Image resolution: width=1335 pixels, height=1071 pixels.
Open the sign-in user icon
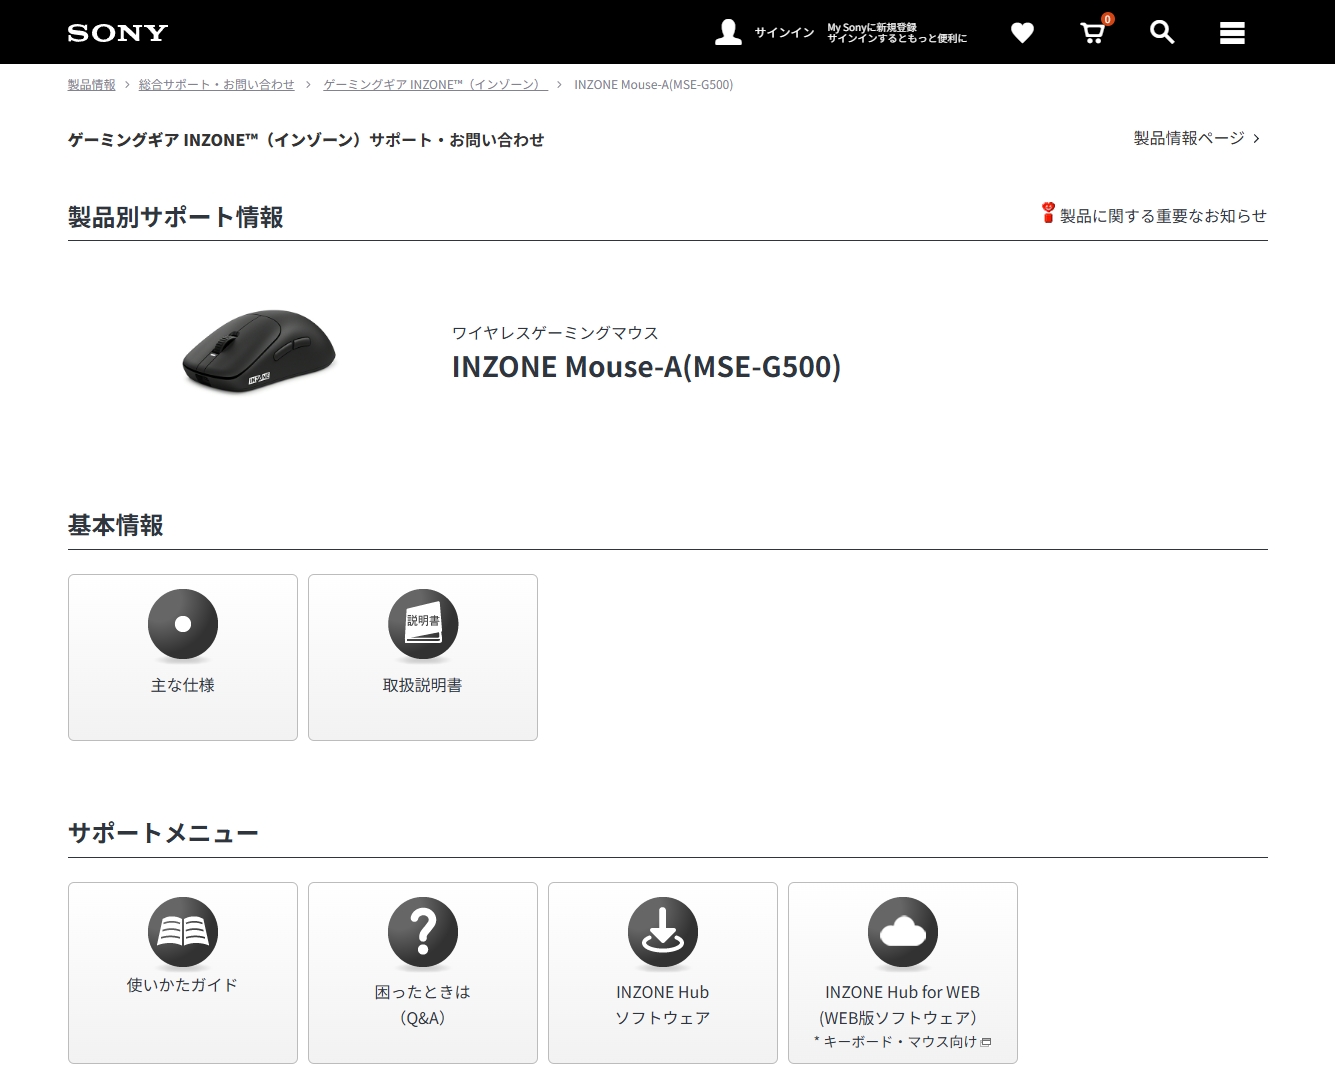pos(728,32)
